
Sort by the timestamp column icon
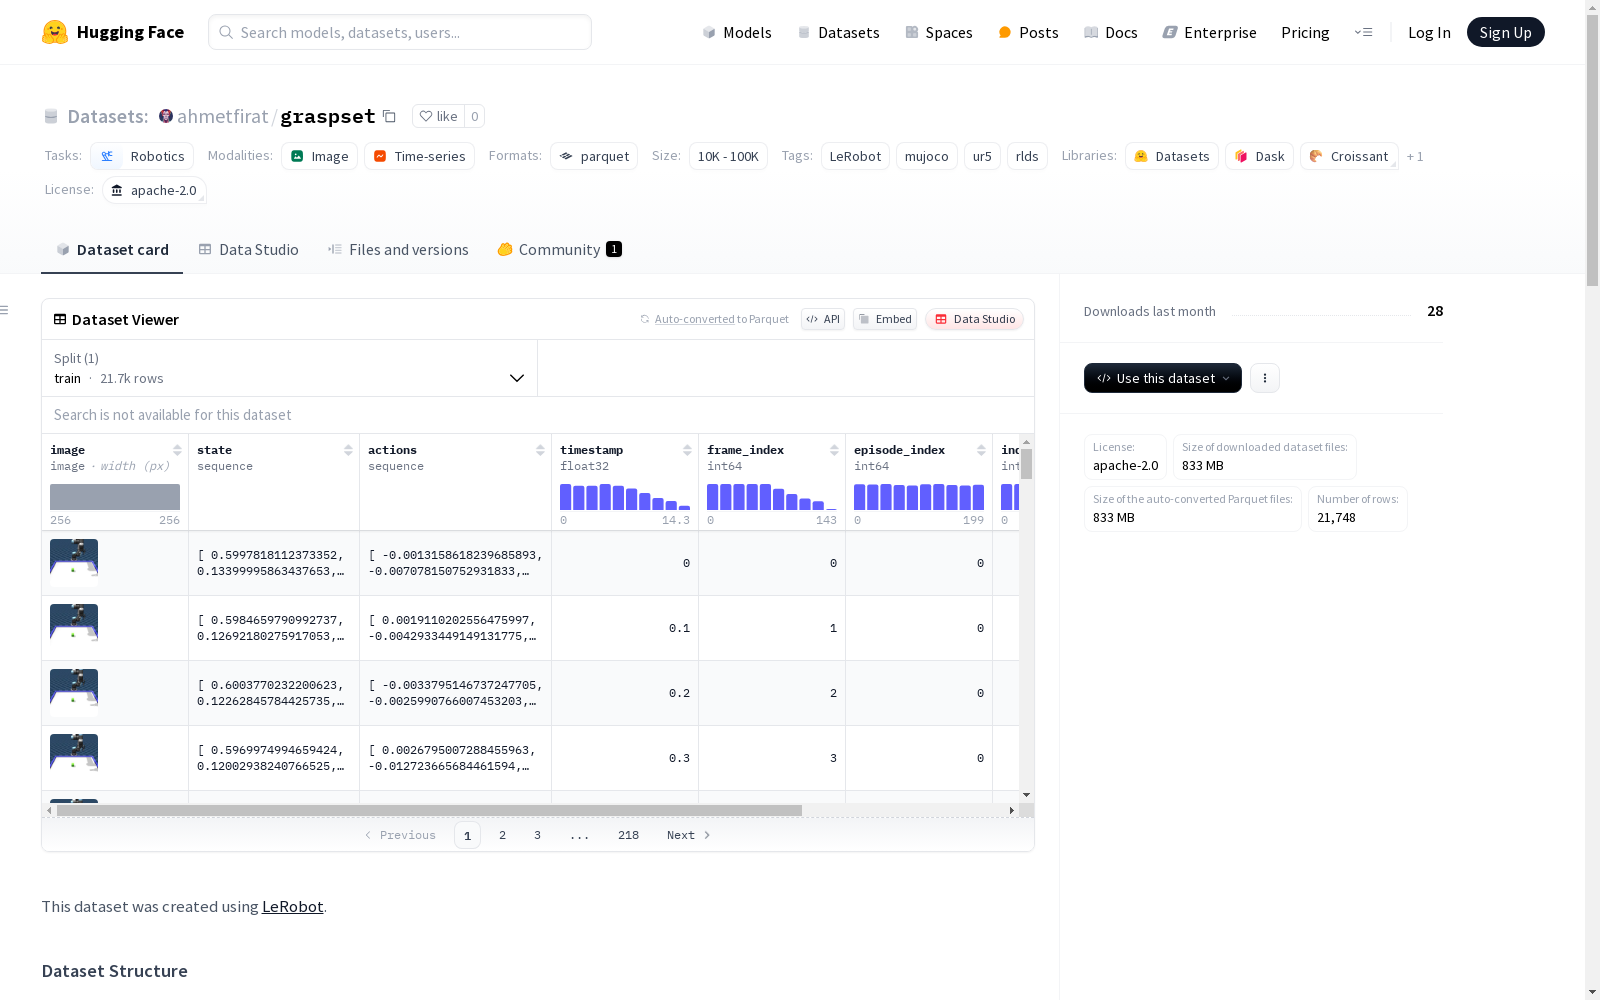click(687, 450)
